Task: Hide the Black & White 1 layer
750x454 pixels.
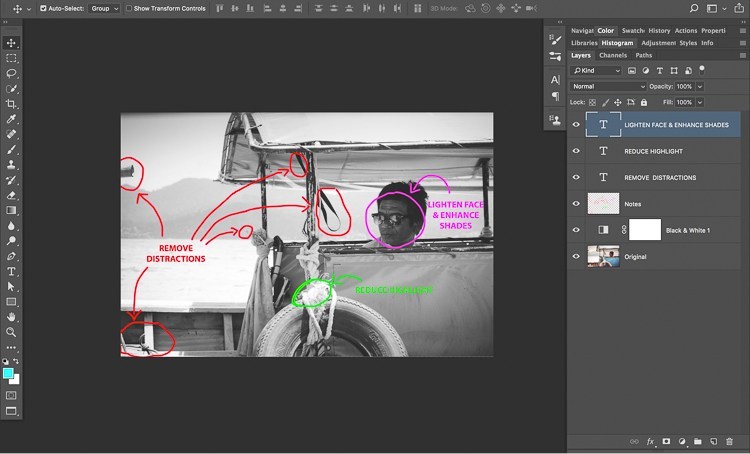Action: pyautogui.click(x=576, y=230)
